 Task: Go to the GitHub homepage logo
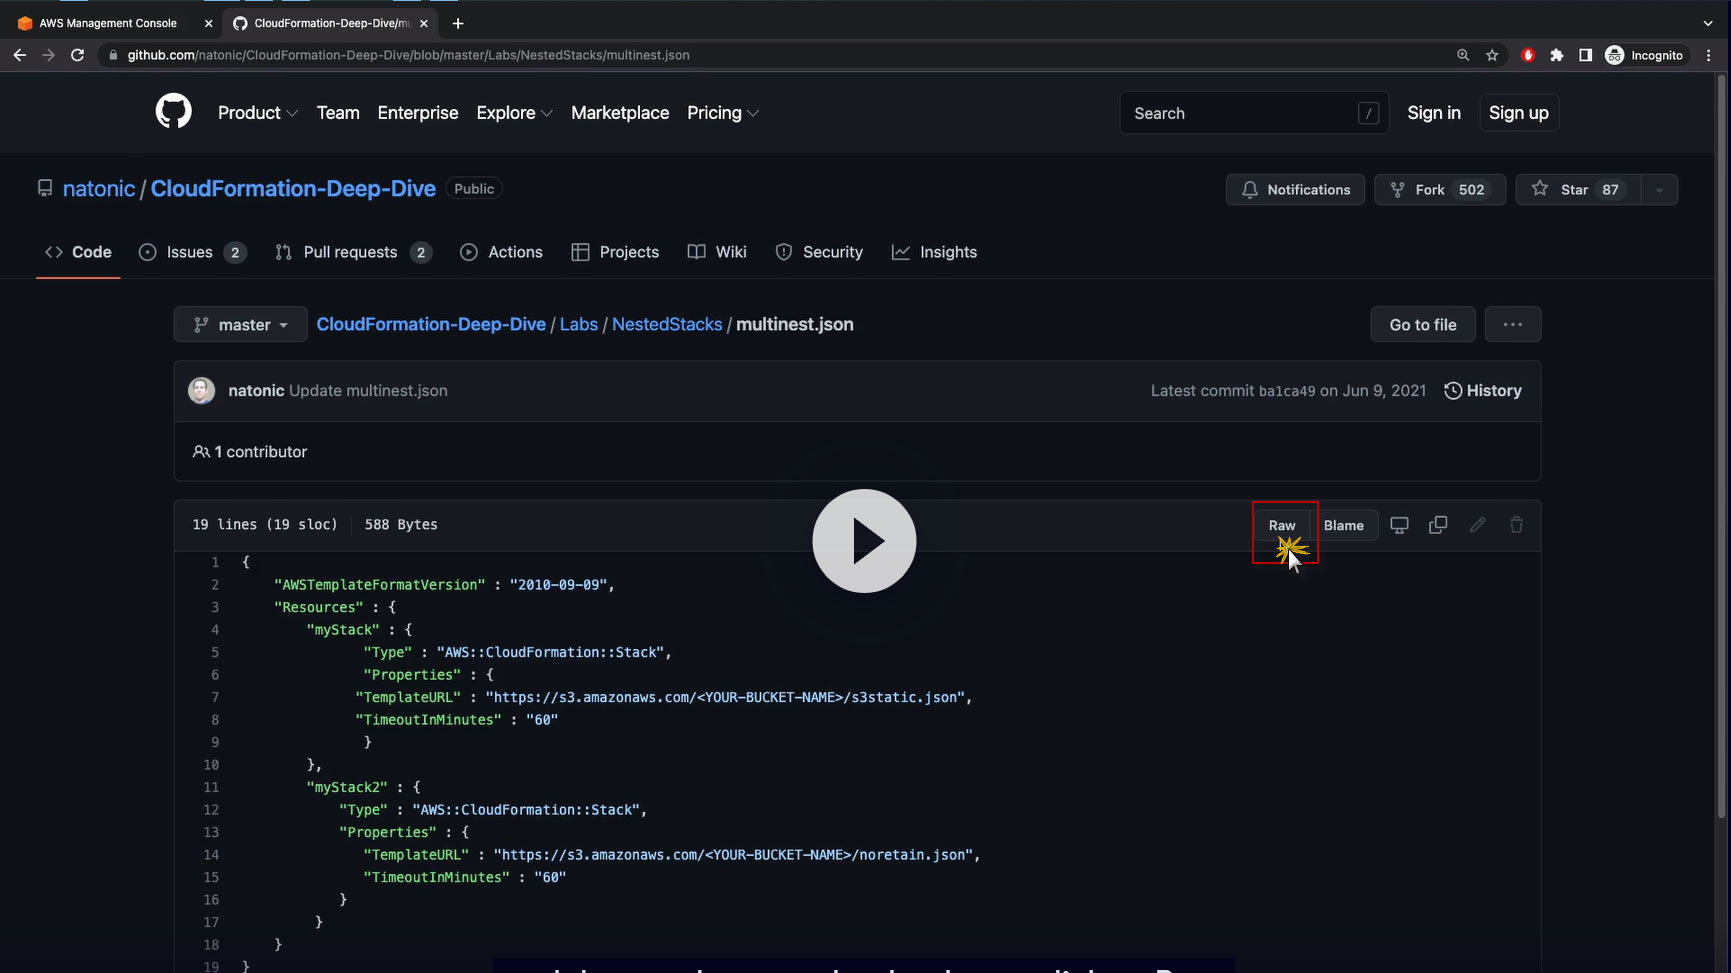tap(173, 112)
